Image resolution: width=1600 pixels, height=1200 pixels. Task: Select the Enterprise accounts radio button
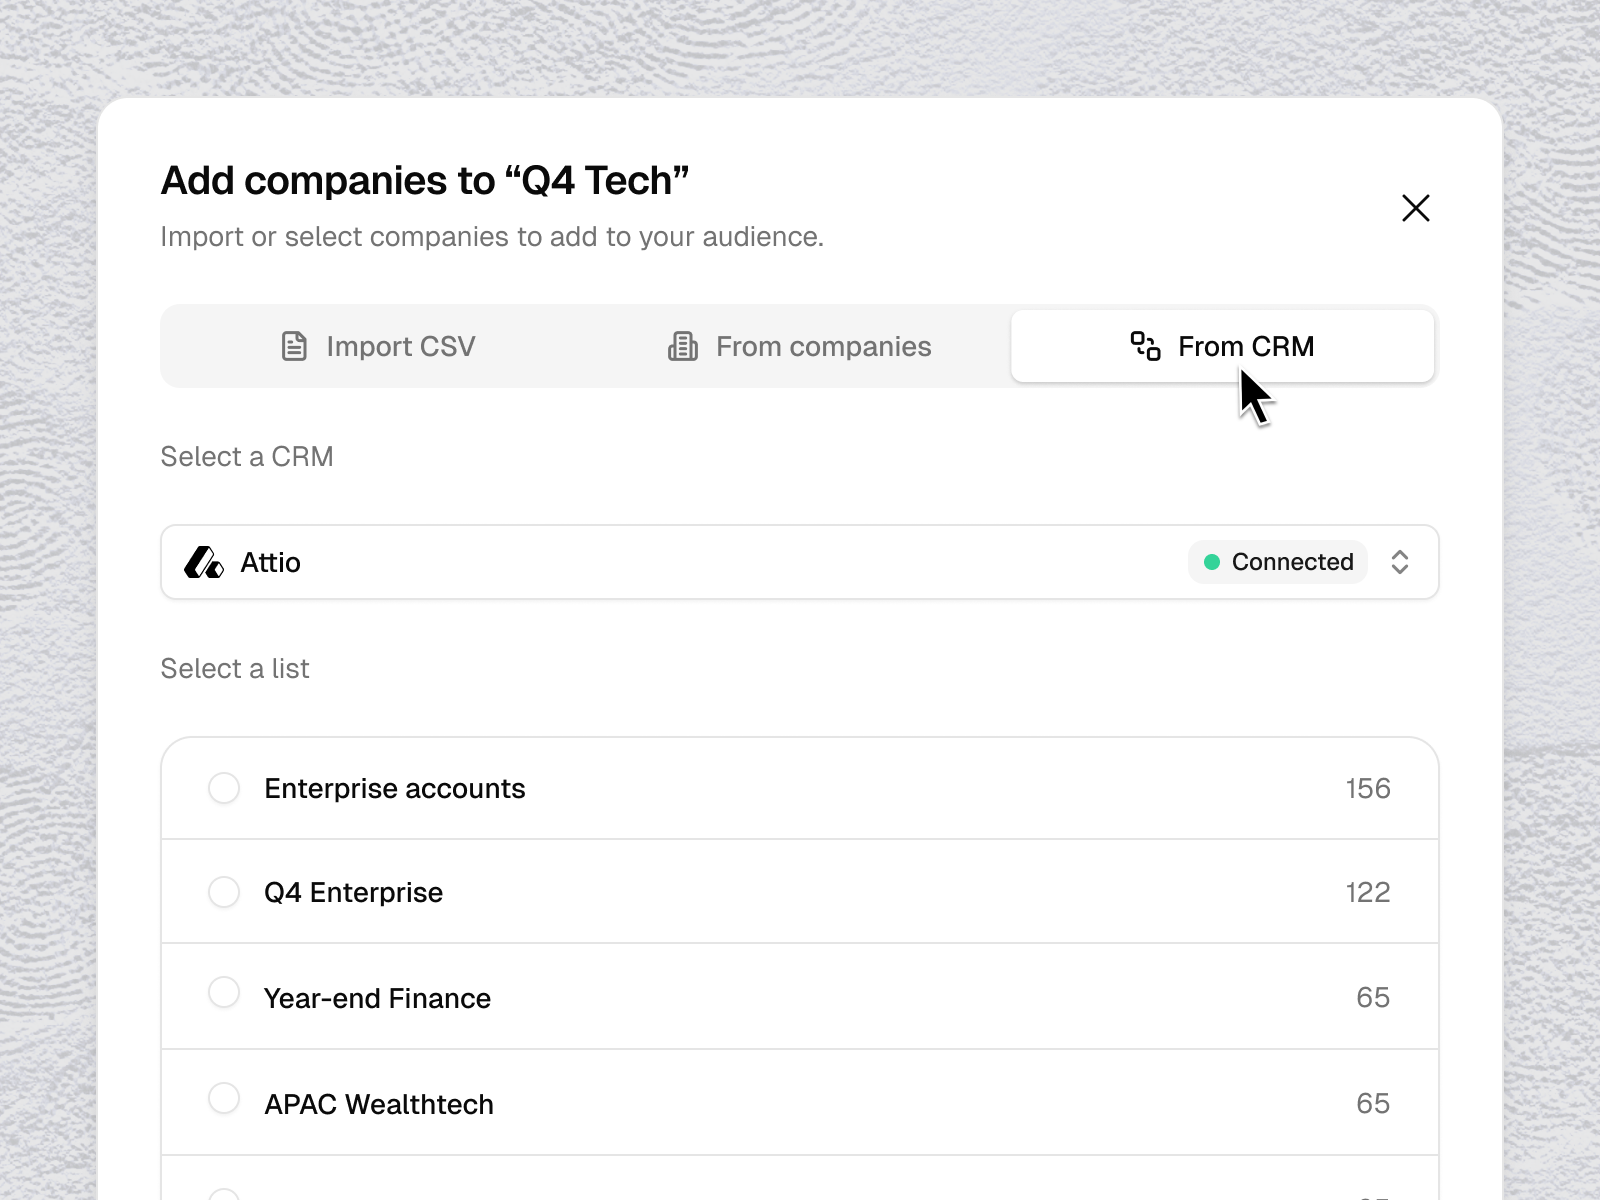point(224,788)
